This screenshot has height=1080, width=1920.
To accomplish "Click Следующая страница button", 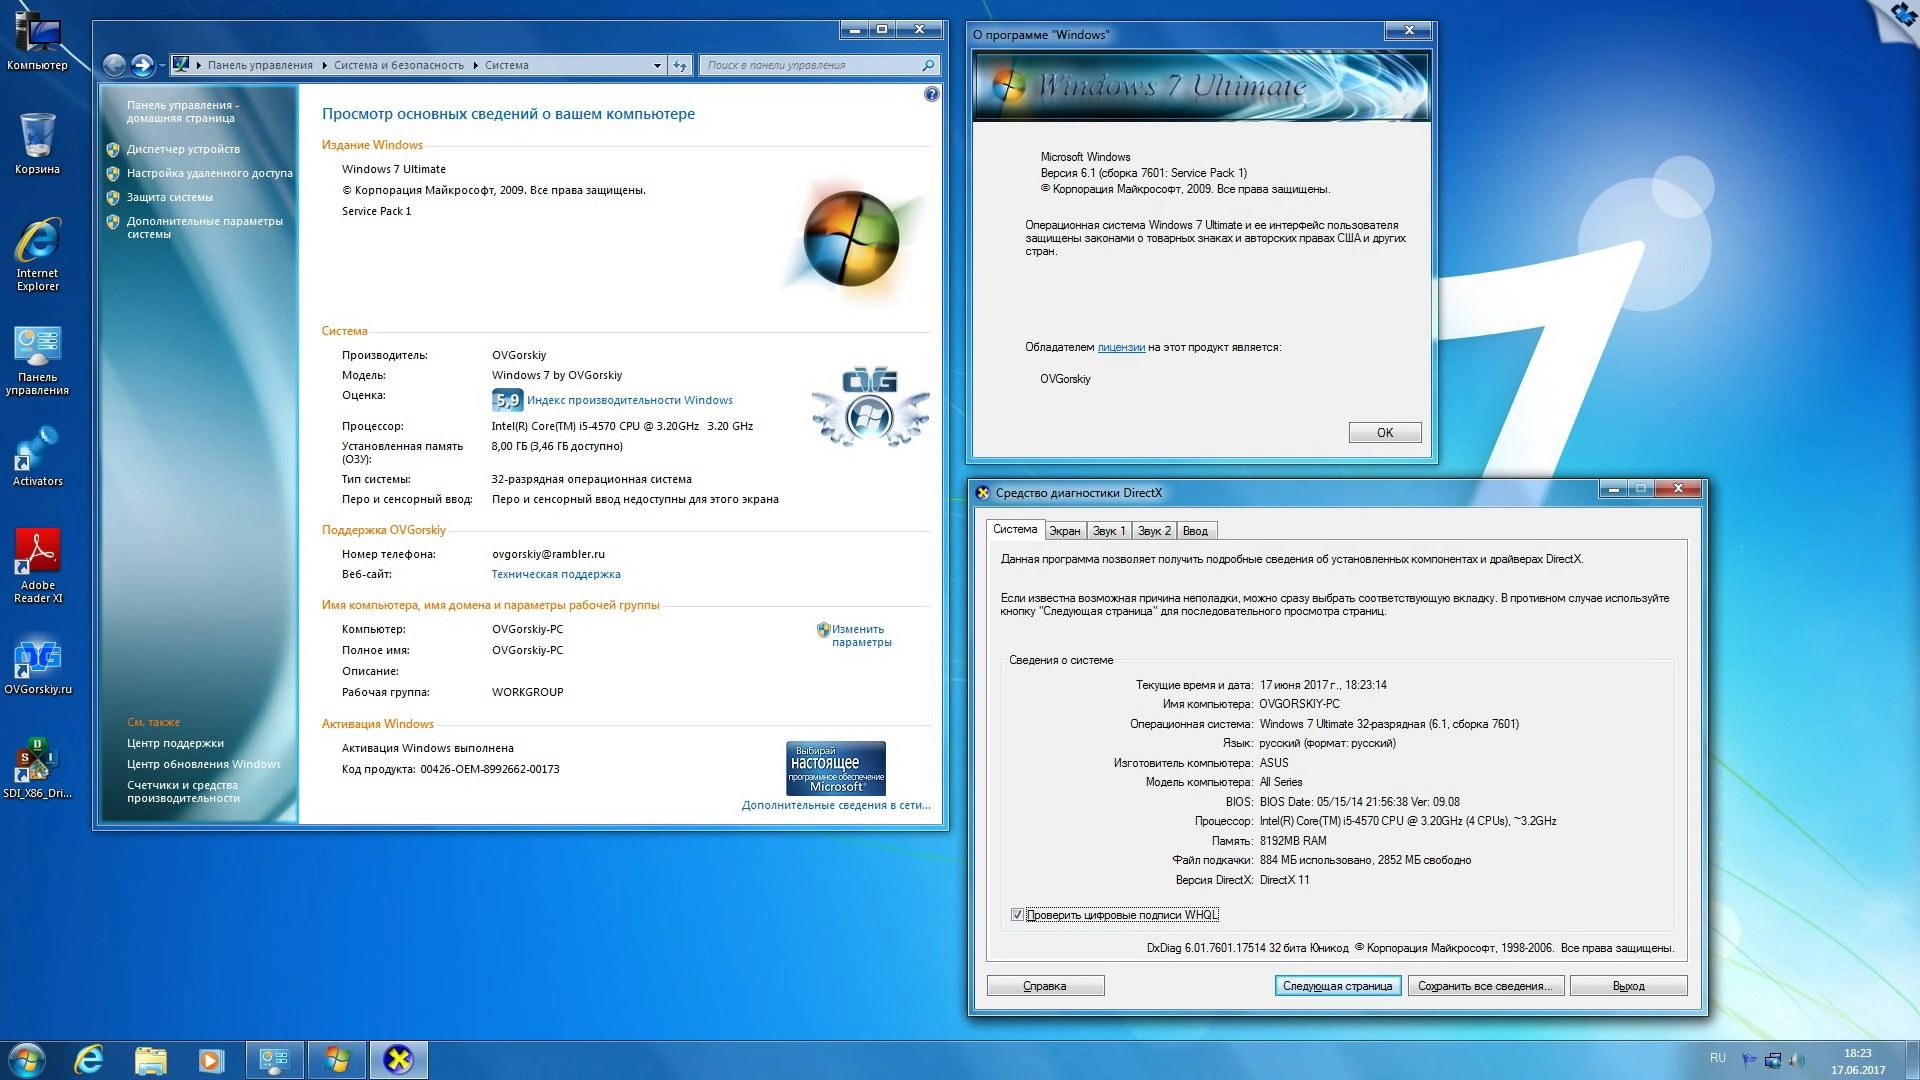I will tap(1338, 986).
